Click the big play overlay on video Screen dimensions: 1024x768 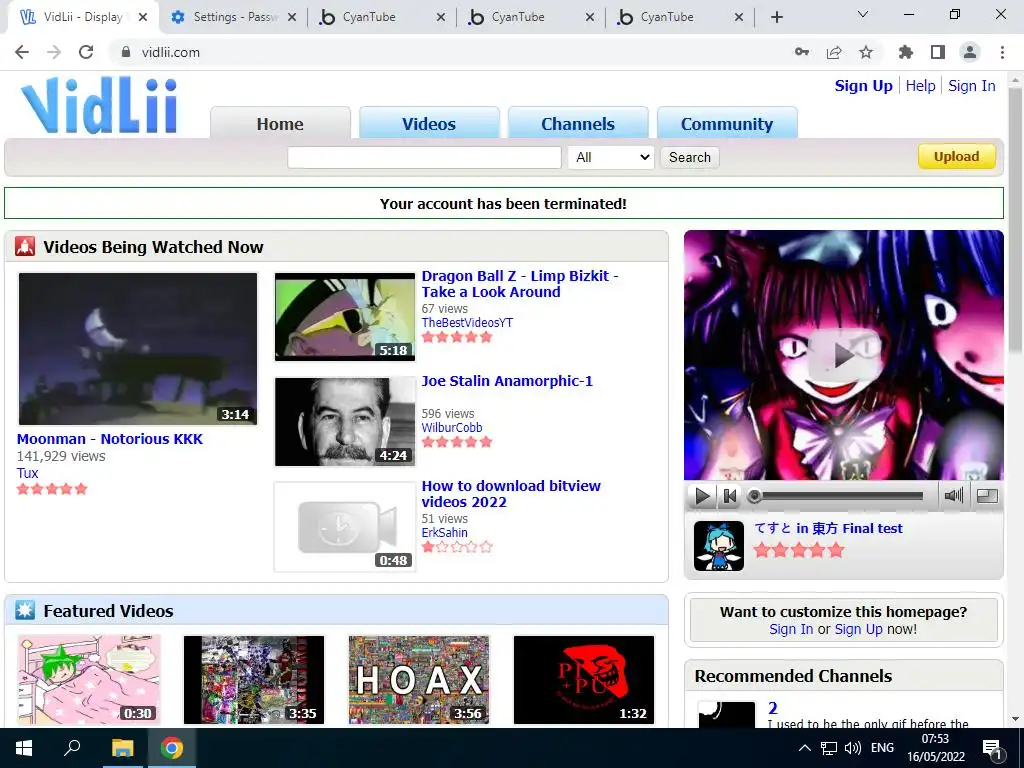tap(843, 355)
